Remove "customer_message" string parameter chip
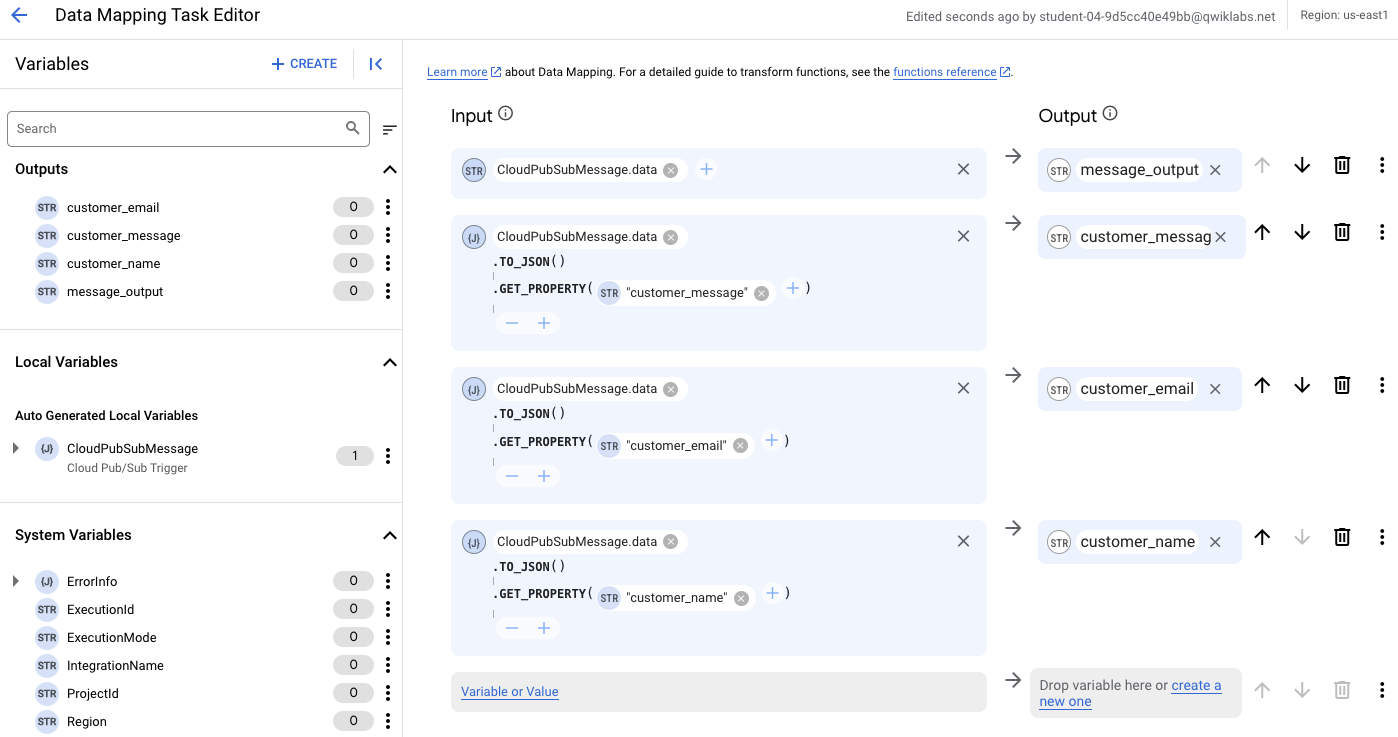 coord(761,293)
